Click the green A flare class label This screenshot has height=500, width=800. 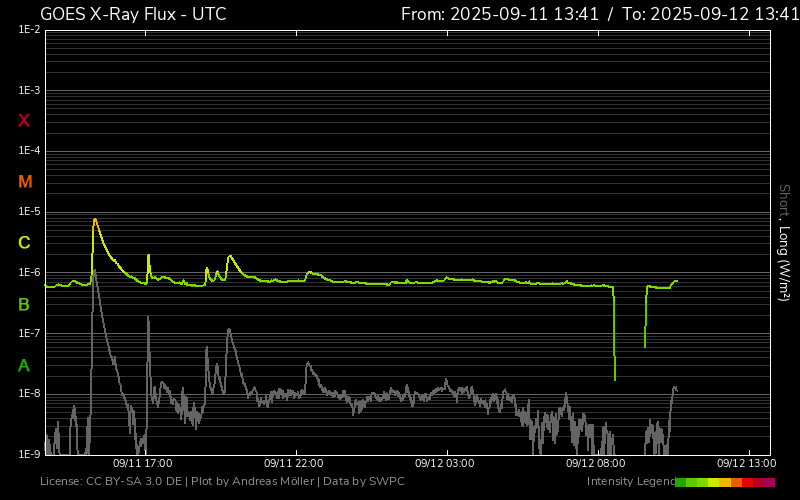tap(24, 366)
